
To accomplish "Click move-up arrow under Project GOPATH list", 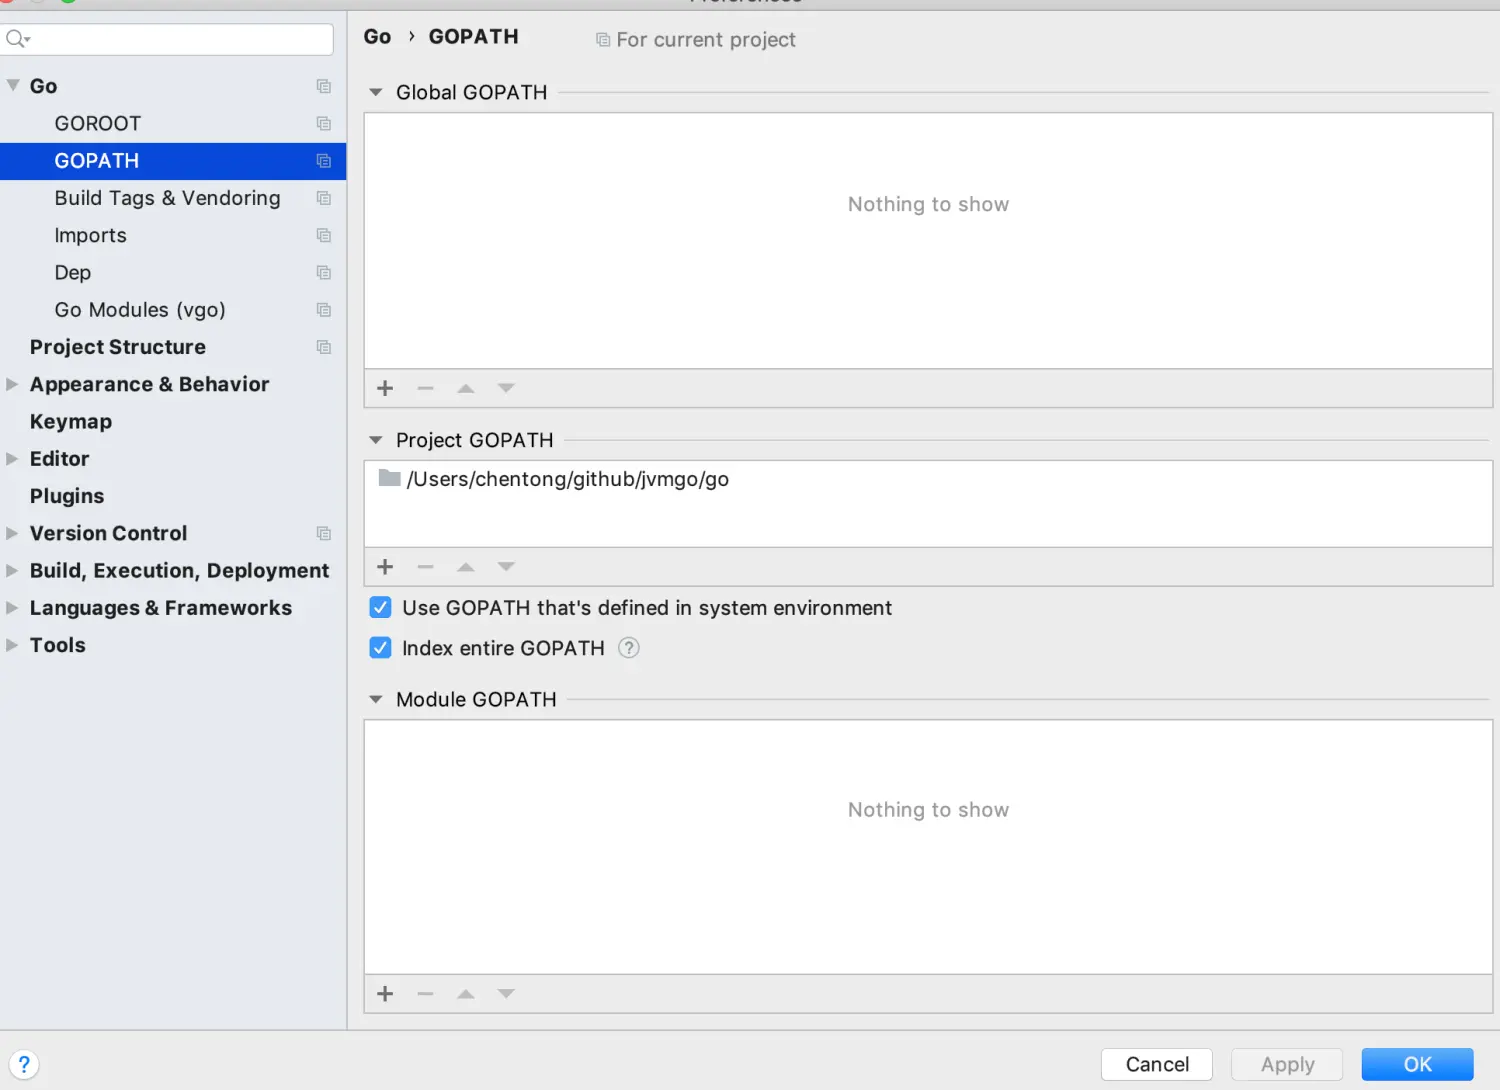I will coord(466,567).
